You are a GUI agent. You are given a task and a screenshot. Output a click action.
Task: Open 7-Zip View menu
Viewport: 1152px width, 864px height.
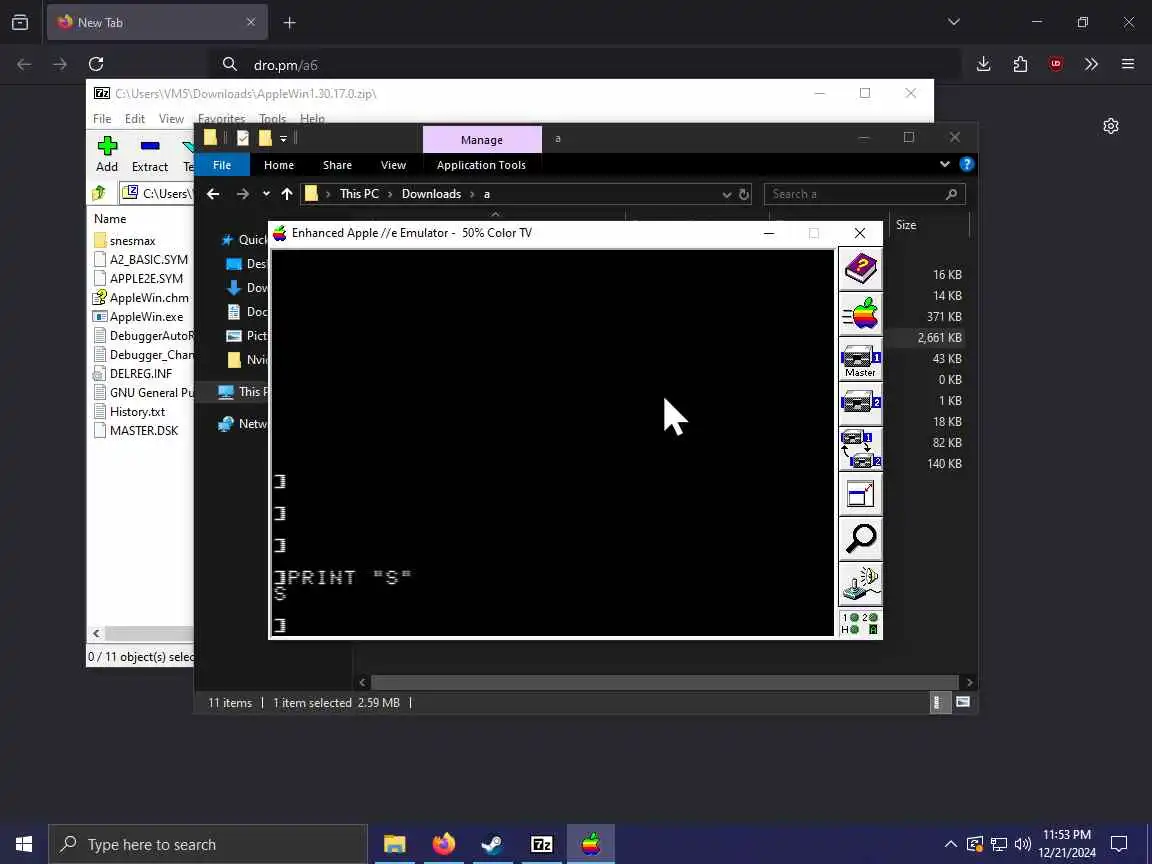pyautogui.click(x=171, y=118)
